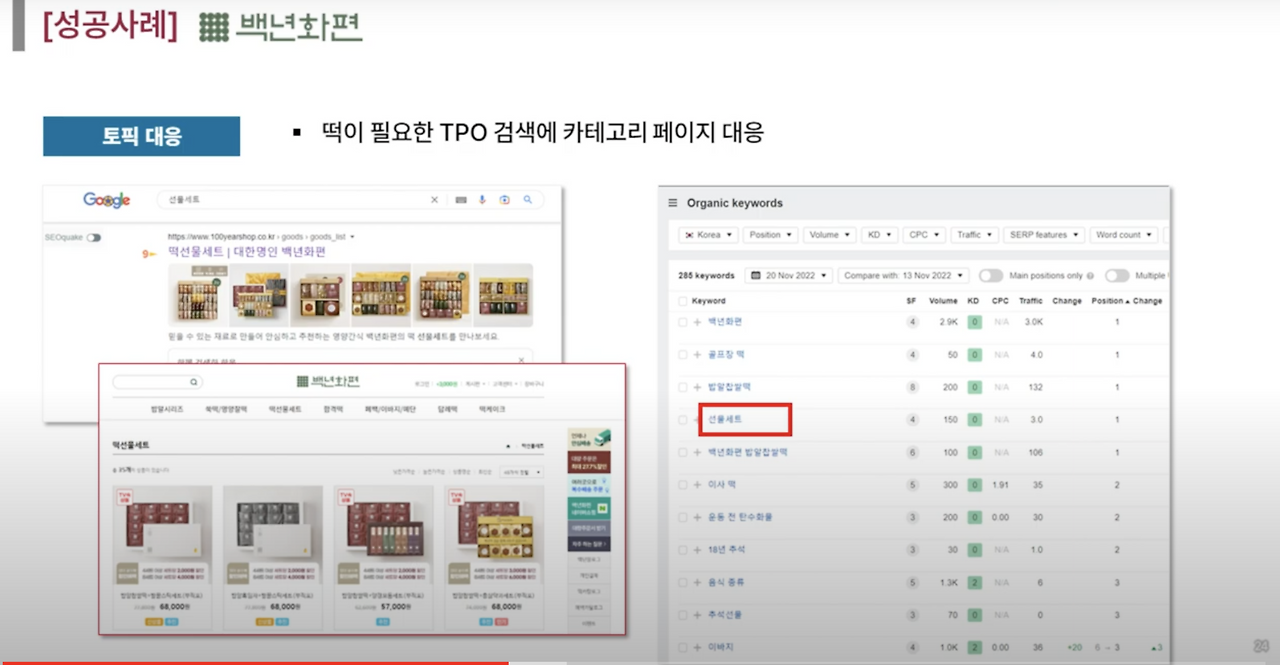Open Google result 떡선물세트 | 대한명인 백년화편
This screenshot has width=1280, height=665.
coord(246,252)
